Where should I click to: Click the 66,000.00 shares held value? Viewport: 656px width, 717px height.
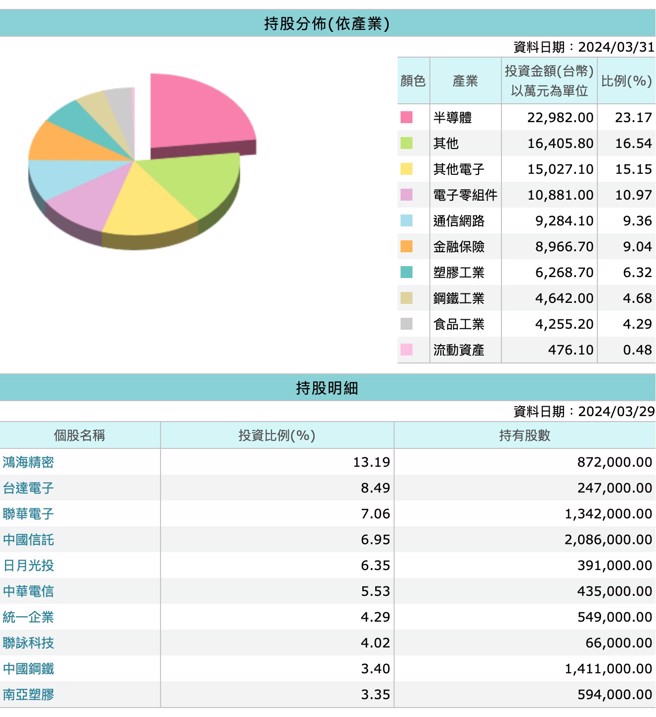tap(619, 643)
